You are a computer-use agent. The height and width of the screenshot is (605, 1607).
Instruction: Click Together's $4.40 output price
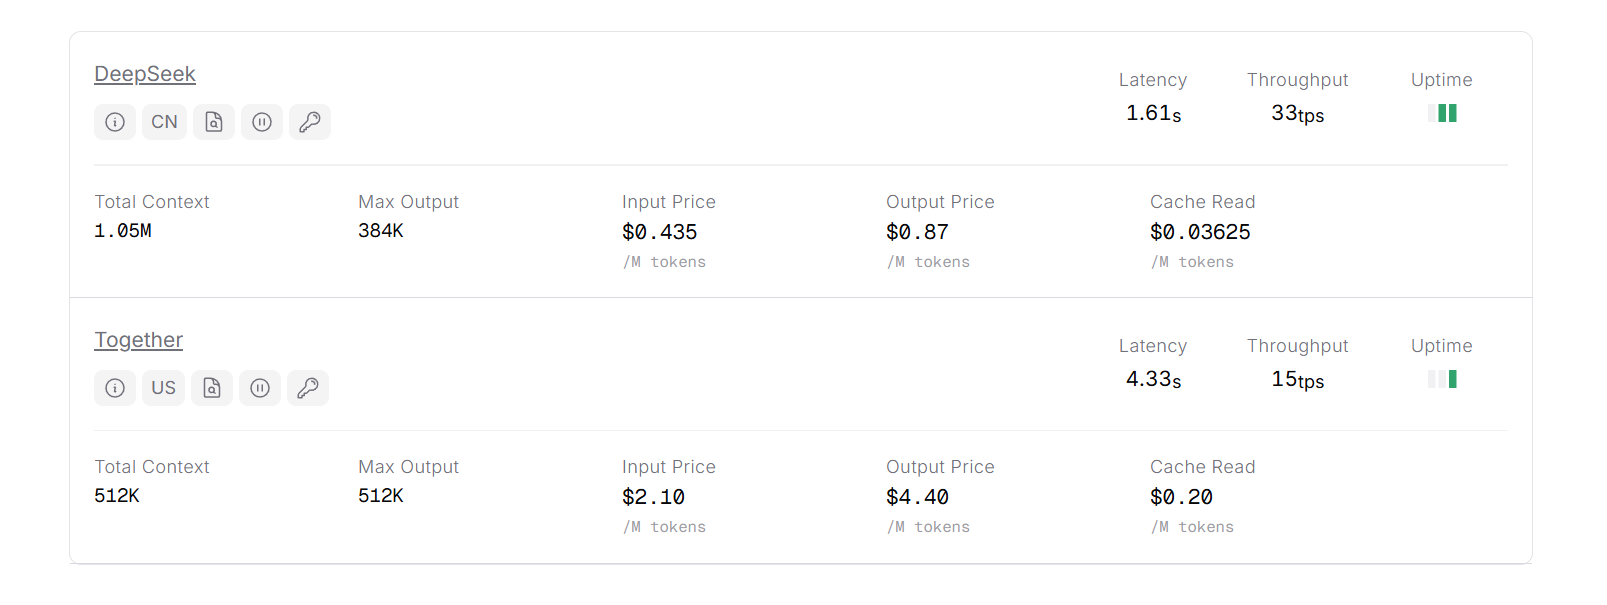[917, 497]
